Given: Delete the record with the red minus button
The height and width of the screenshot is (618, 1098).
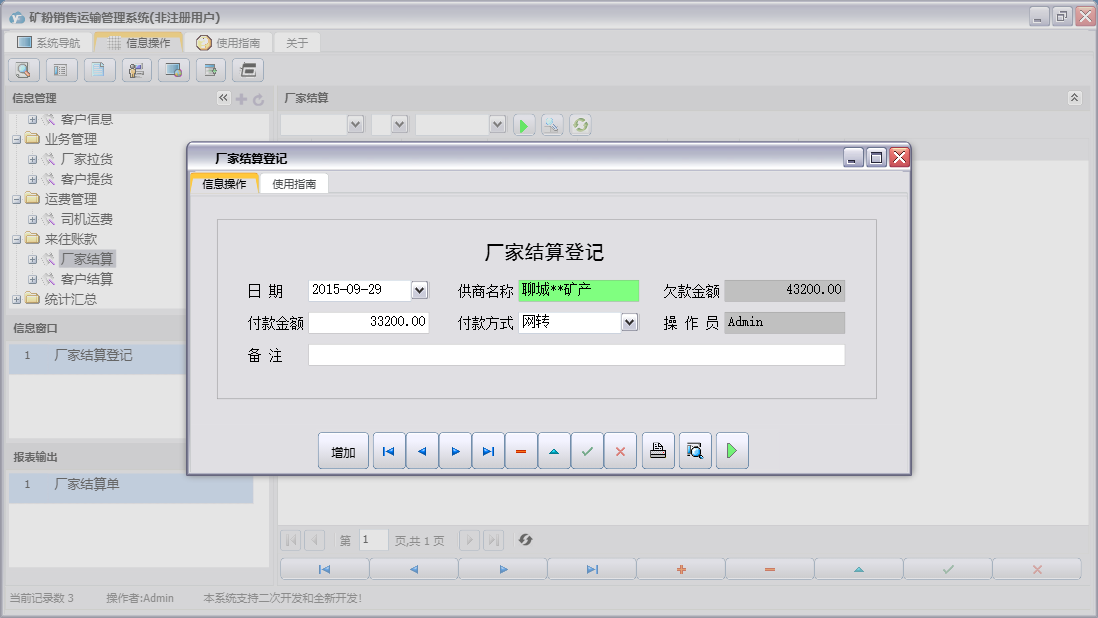Looking at the screenshot, I should 521,452.
